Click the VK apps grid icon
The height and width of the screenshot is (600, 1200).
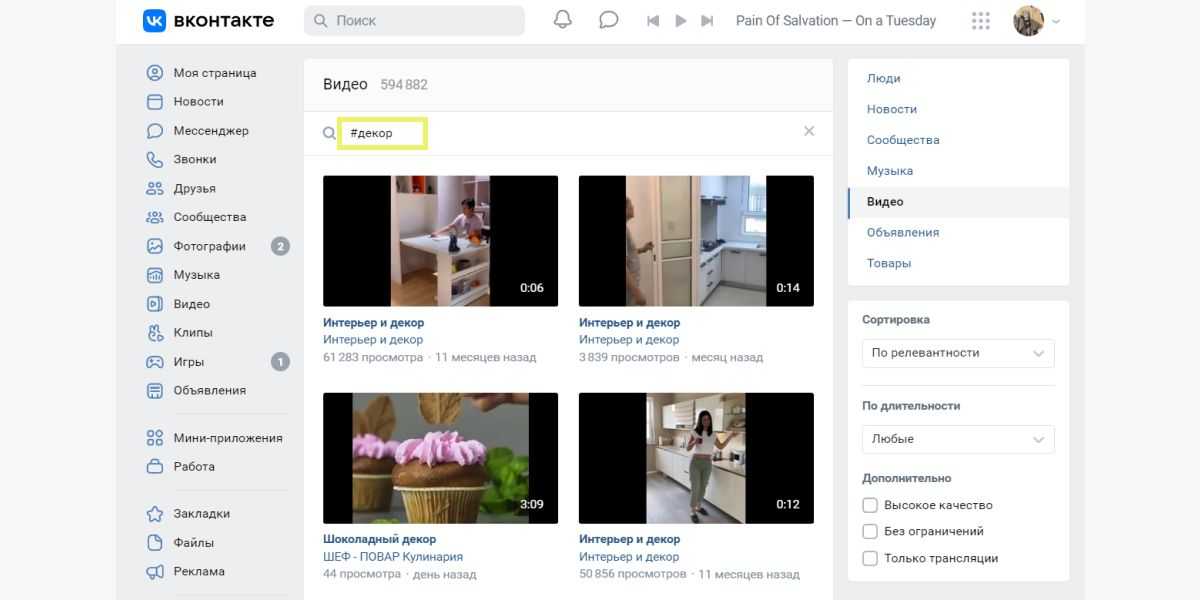[980, 21]
